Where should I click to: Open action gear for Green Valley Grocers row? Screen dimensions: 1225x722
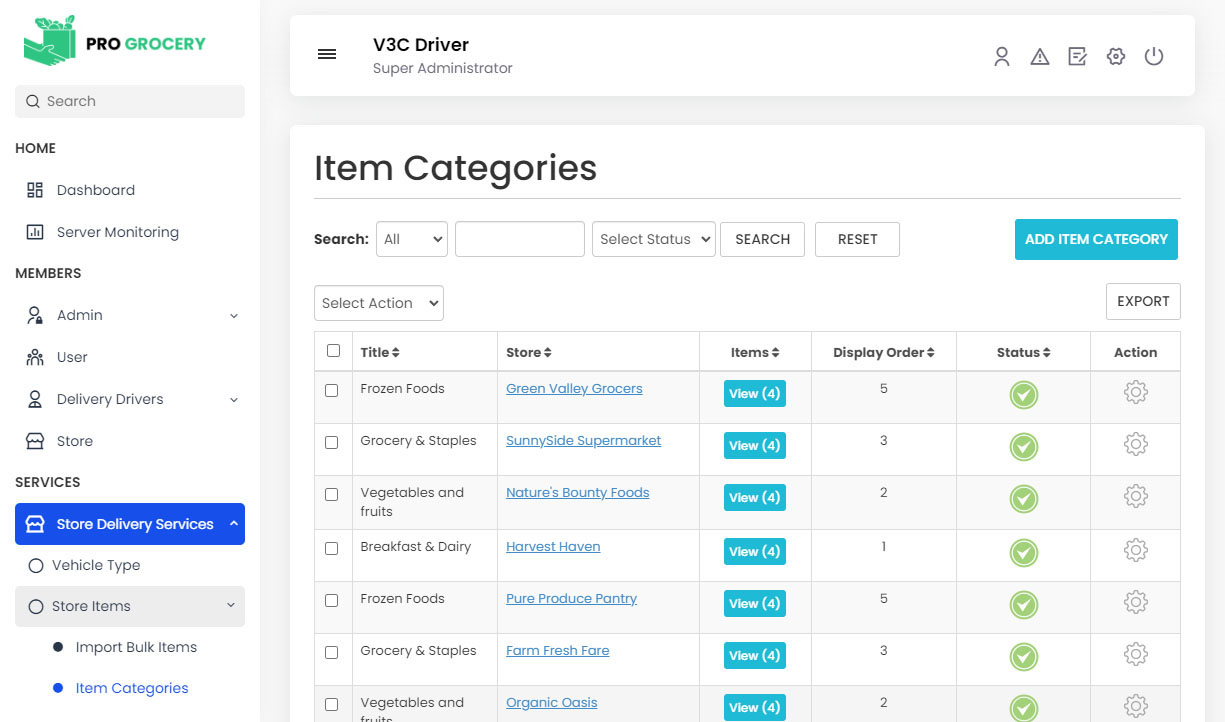1135,392
